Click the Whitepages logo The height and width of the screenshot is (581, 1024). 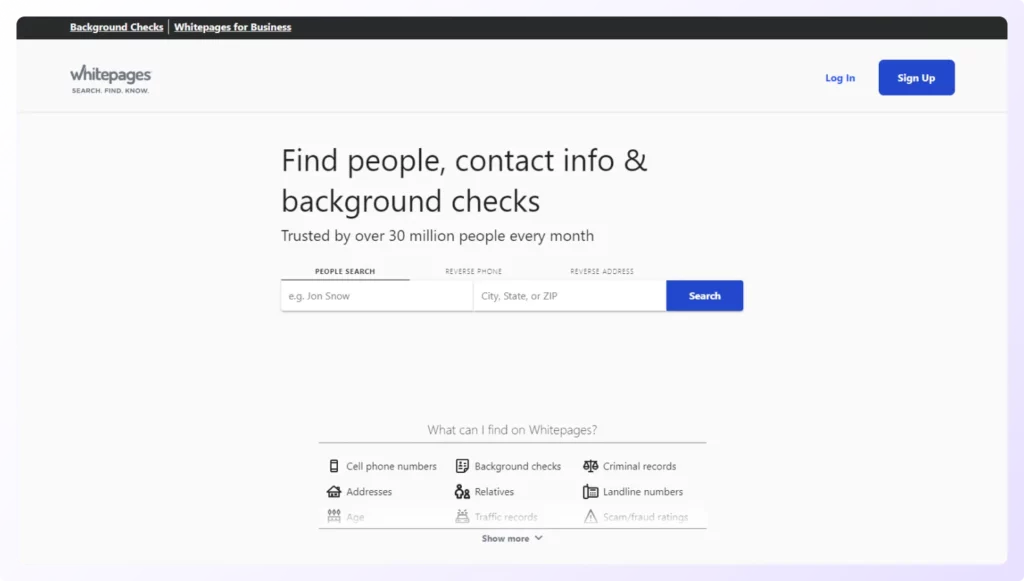tap(110, 77)
